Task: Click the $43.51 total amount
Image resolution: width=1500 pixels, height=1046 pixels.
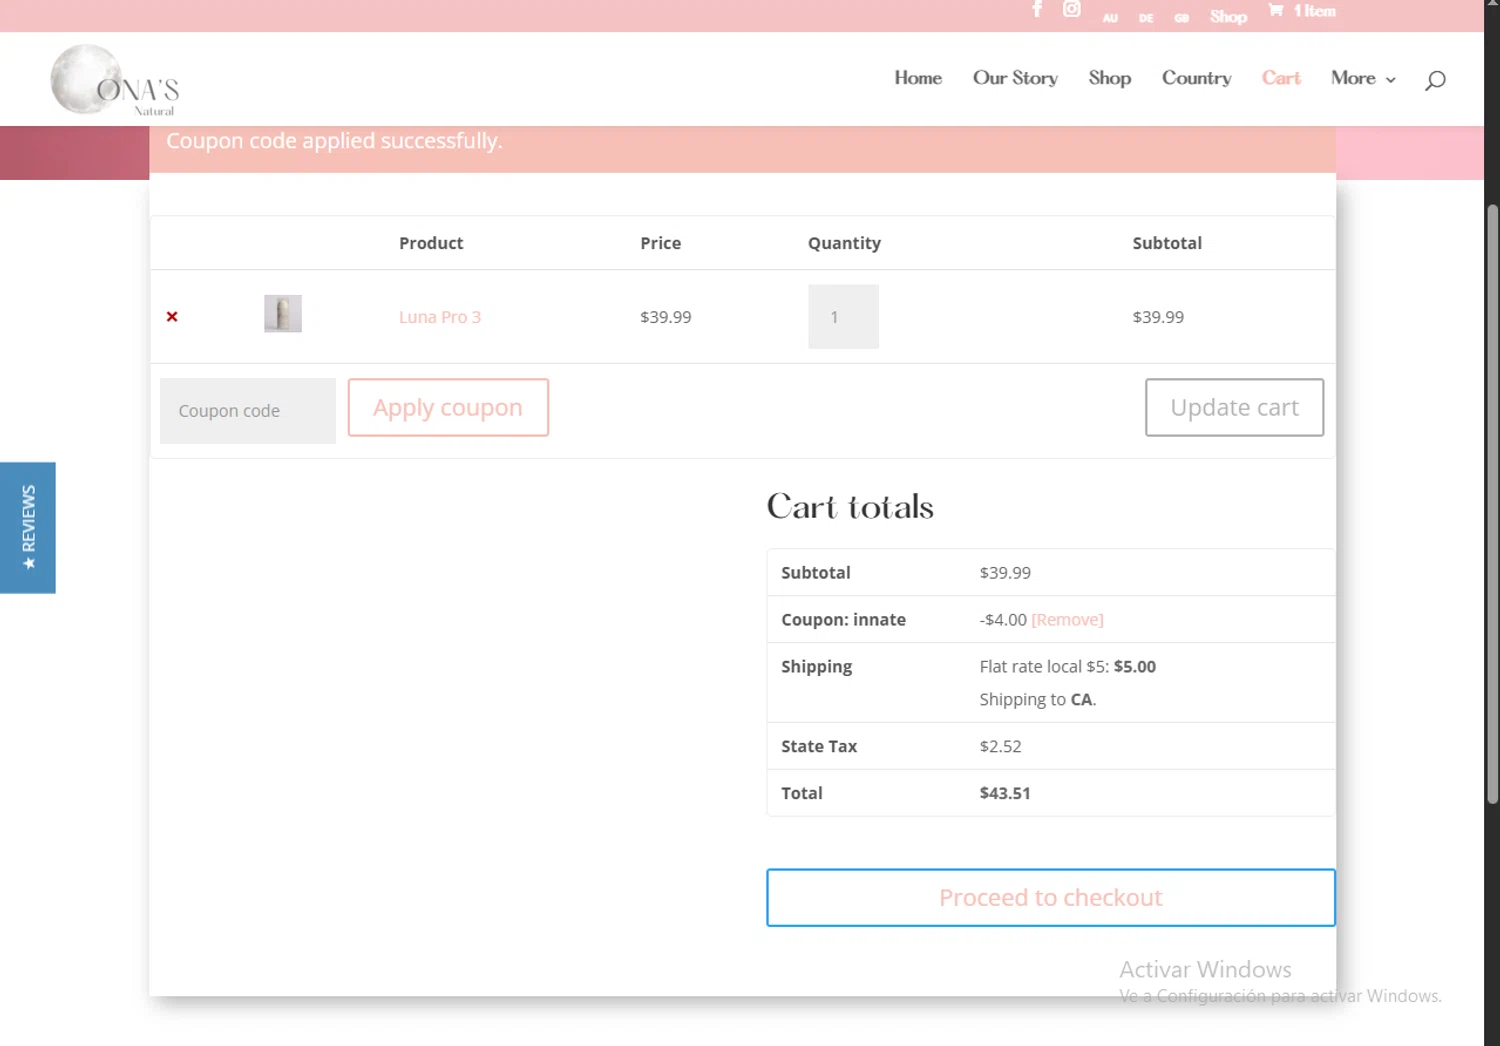Action: click(1005, 793)
